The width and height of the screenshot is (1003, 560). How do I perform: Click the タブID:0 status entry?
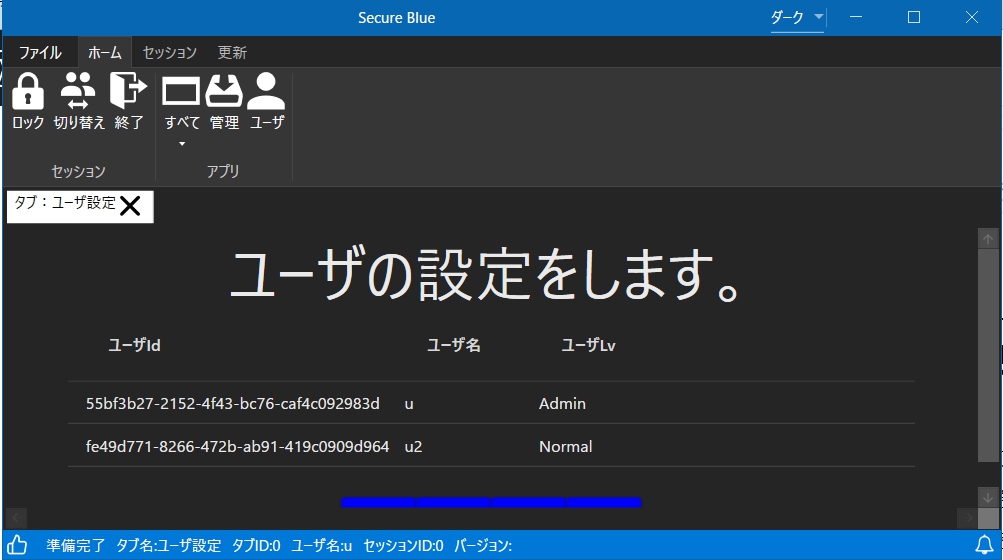[x=256, y=545]
